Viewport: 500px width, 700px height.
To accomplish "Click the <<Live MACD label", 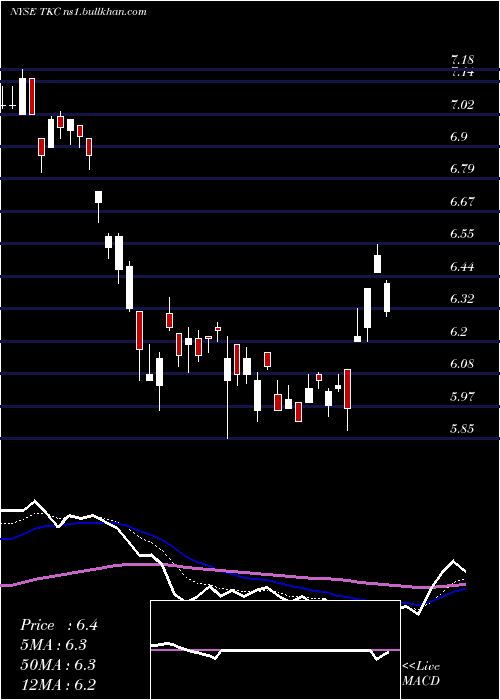I will (x=421, y=673).
